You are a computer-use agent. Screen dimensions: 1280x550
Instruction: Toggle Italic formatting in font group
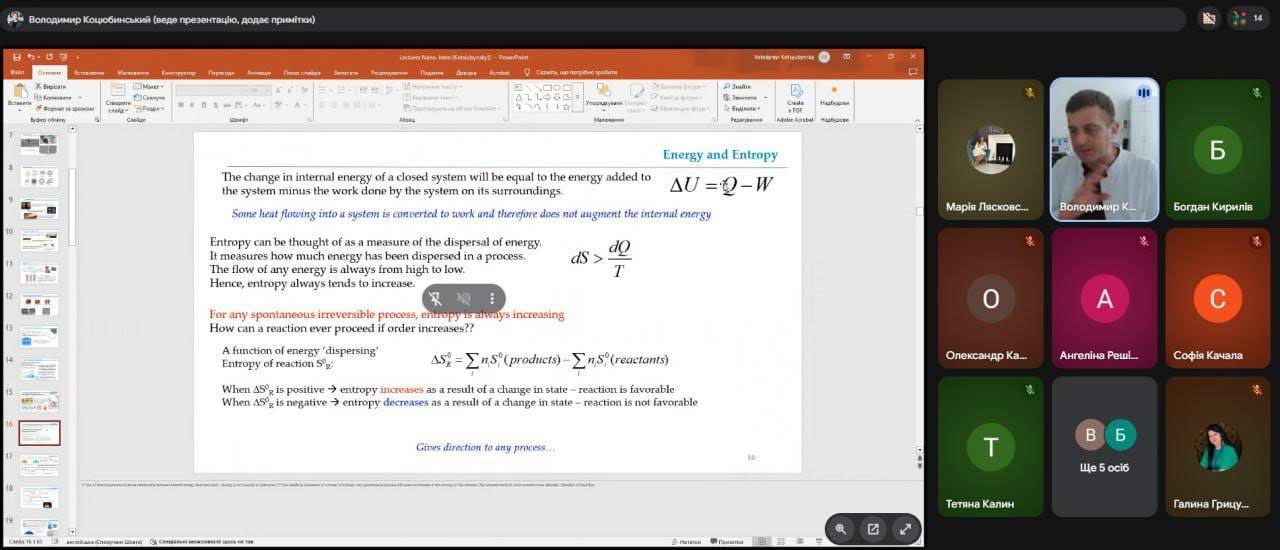[192, 105]
